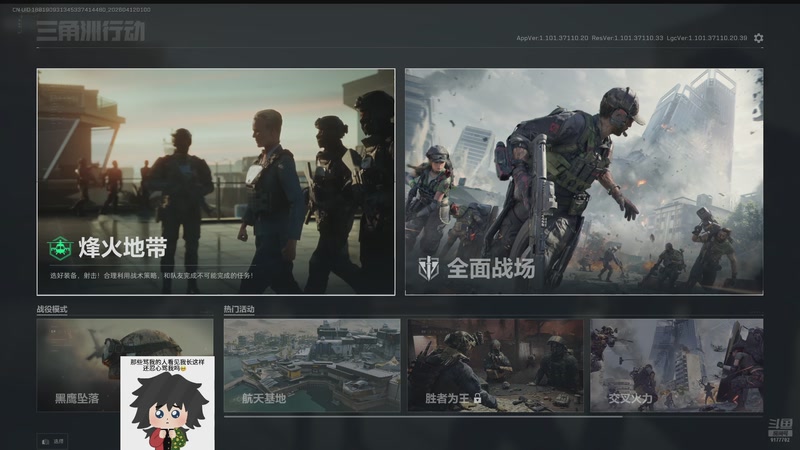This screenshot has width=800, height=450.
Task: Click the 三角洲行动 game logo
Action: 91,31
